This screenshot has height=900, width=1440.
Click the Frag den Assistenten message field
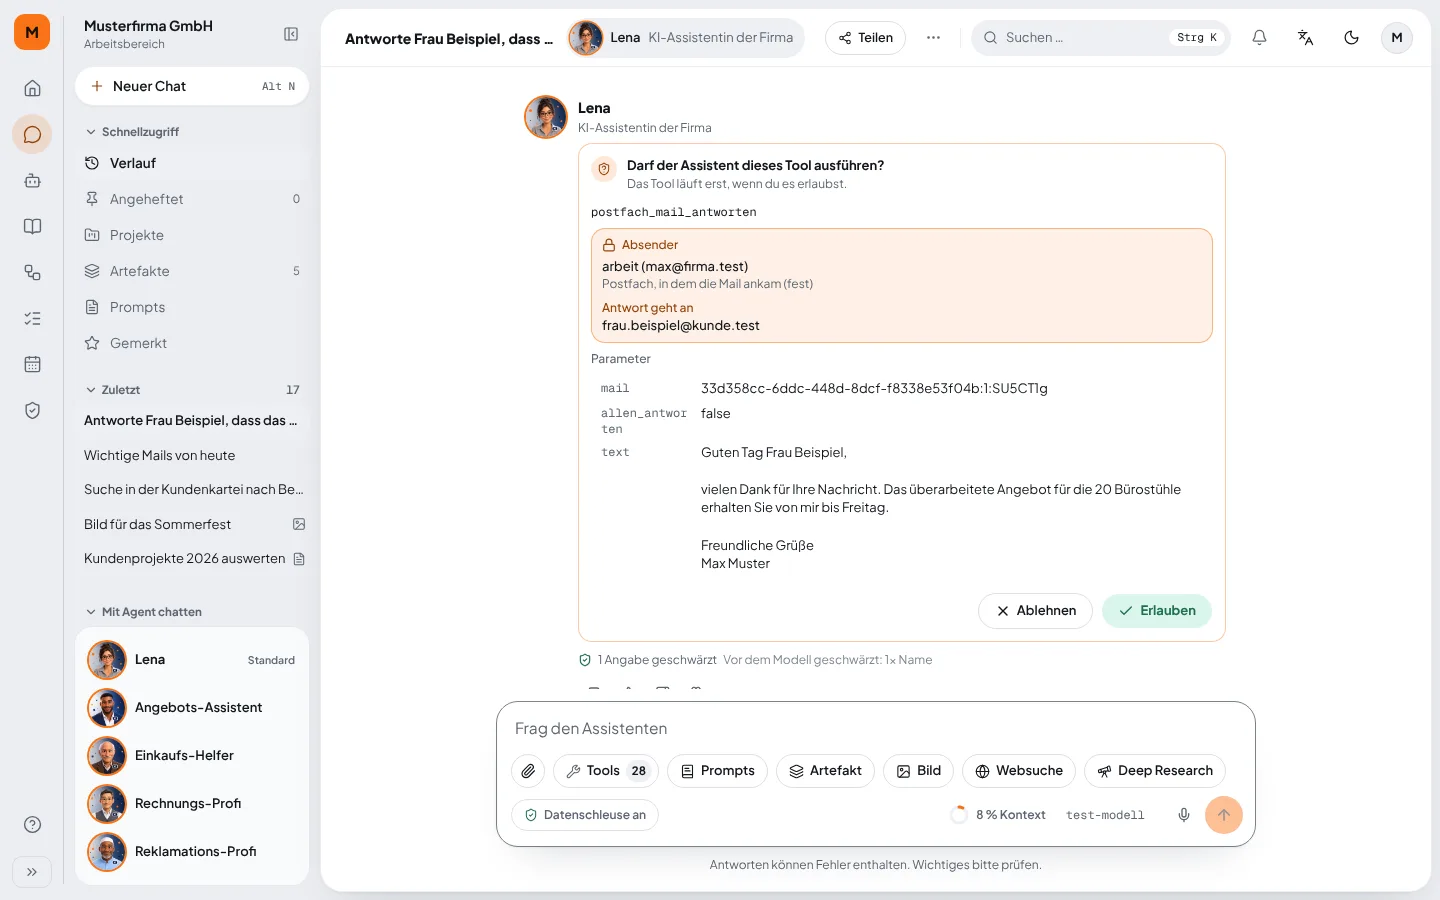[876, 729]
